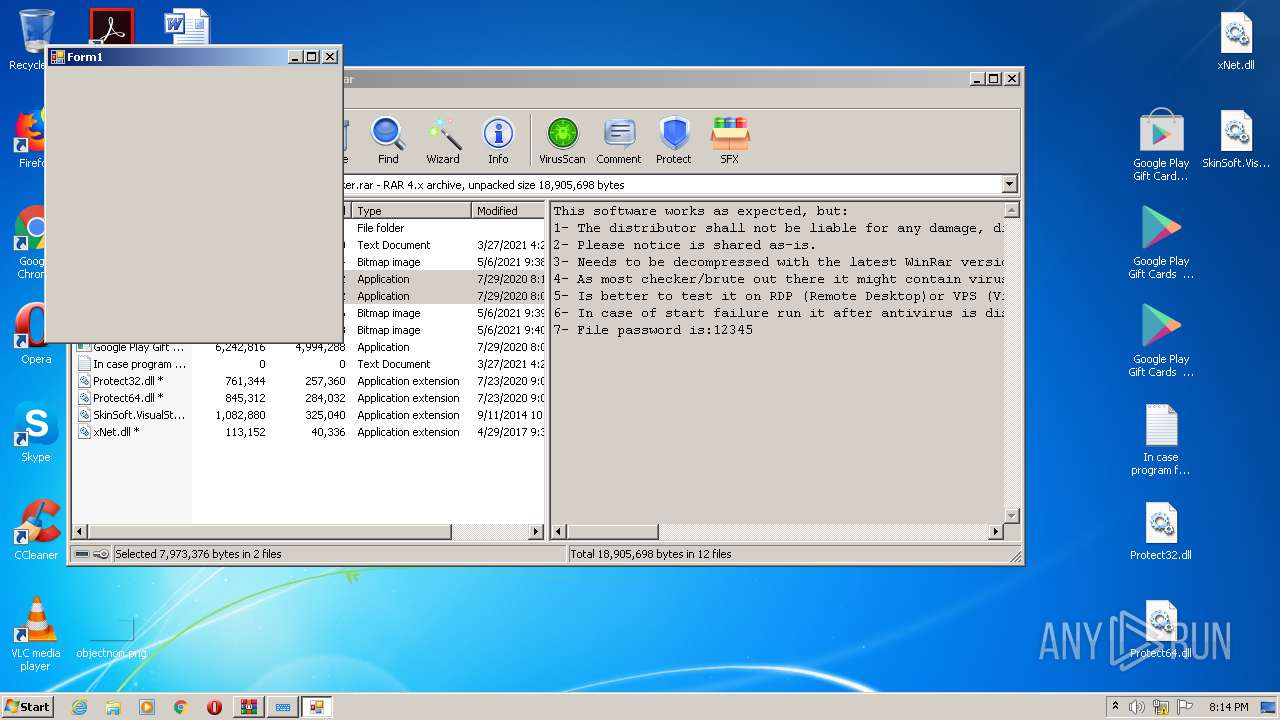Image resolution: width=1280 pixels, height=720 pixels.
Task: Launch Chrome from the taskbar
Action: tap(181, 707)
